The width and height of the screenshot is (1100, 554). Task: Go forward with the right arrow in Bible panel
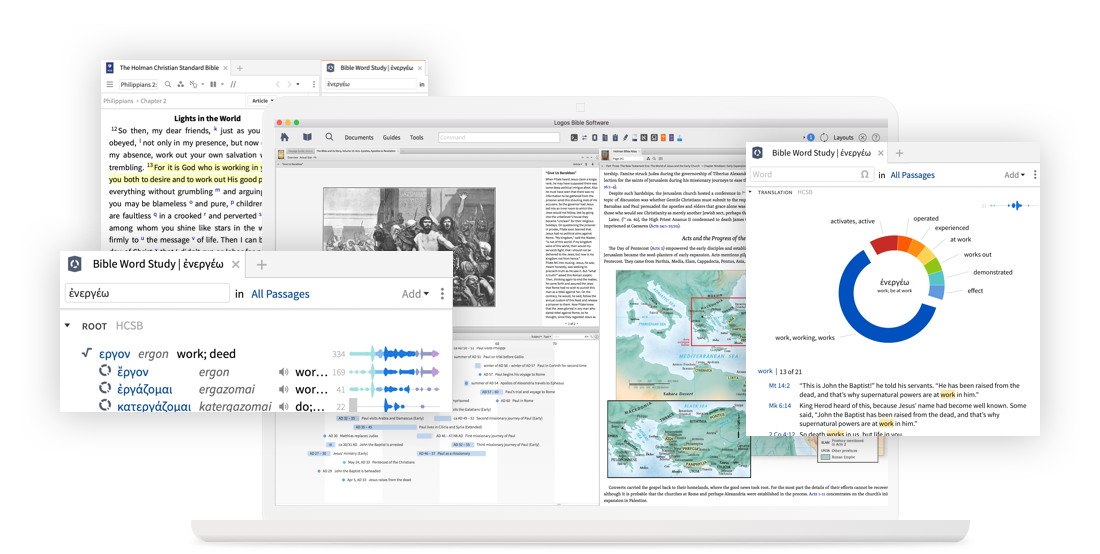coord(289,84)
